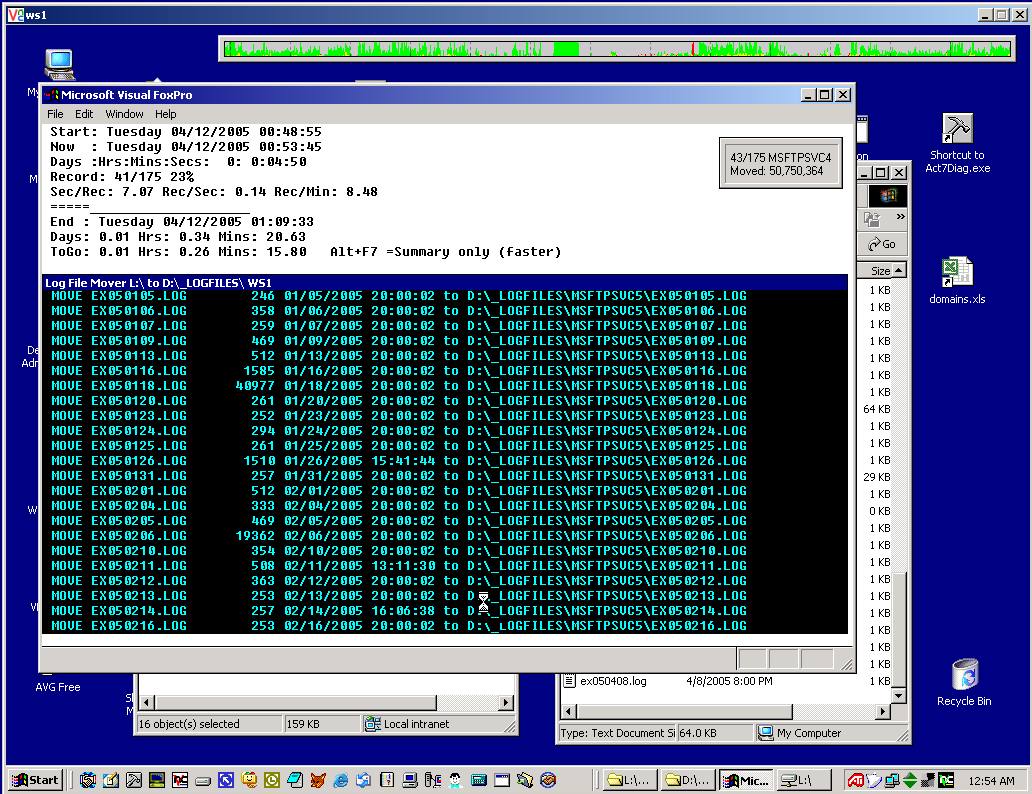Viewport: 1032px width, 794px height.
Task: Select the AVG Free desktop icon label
Action: coord(58,687)
